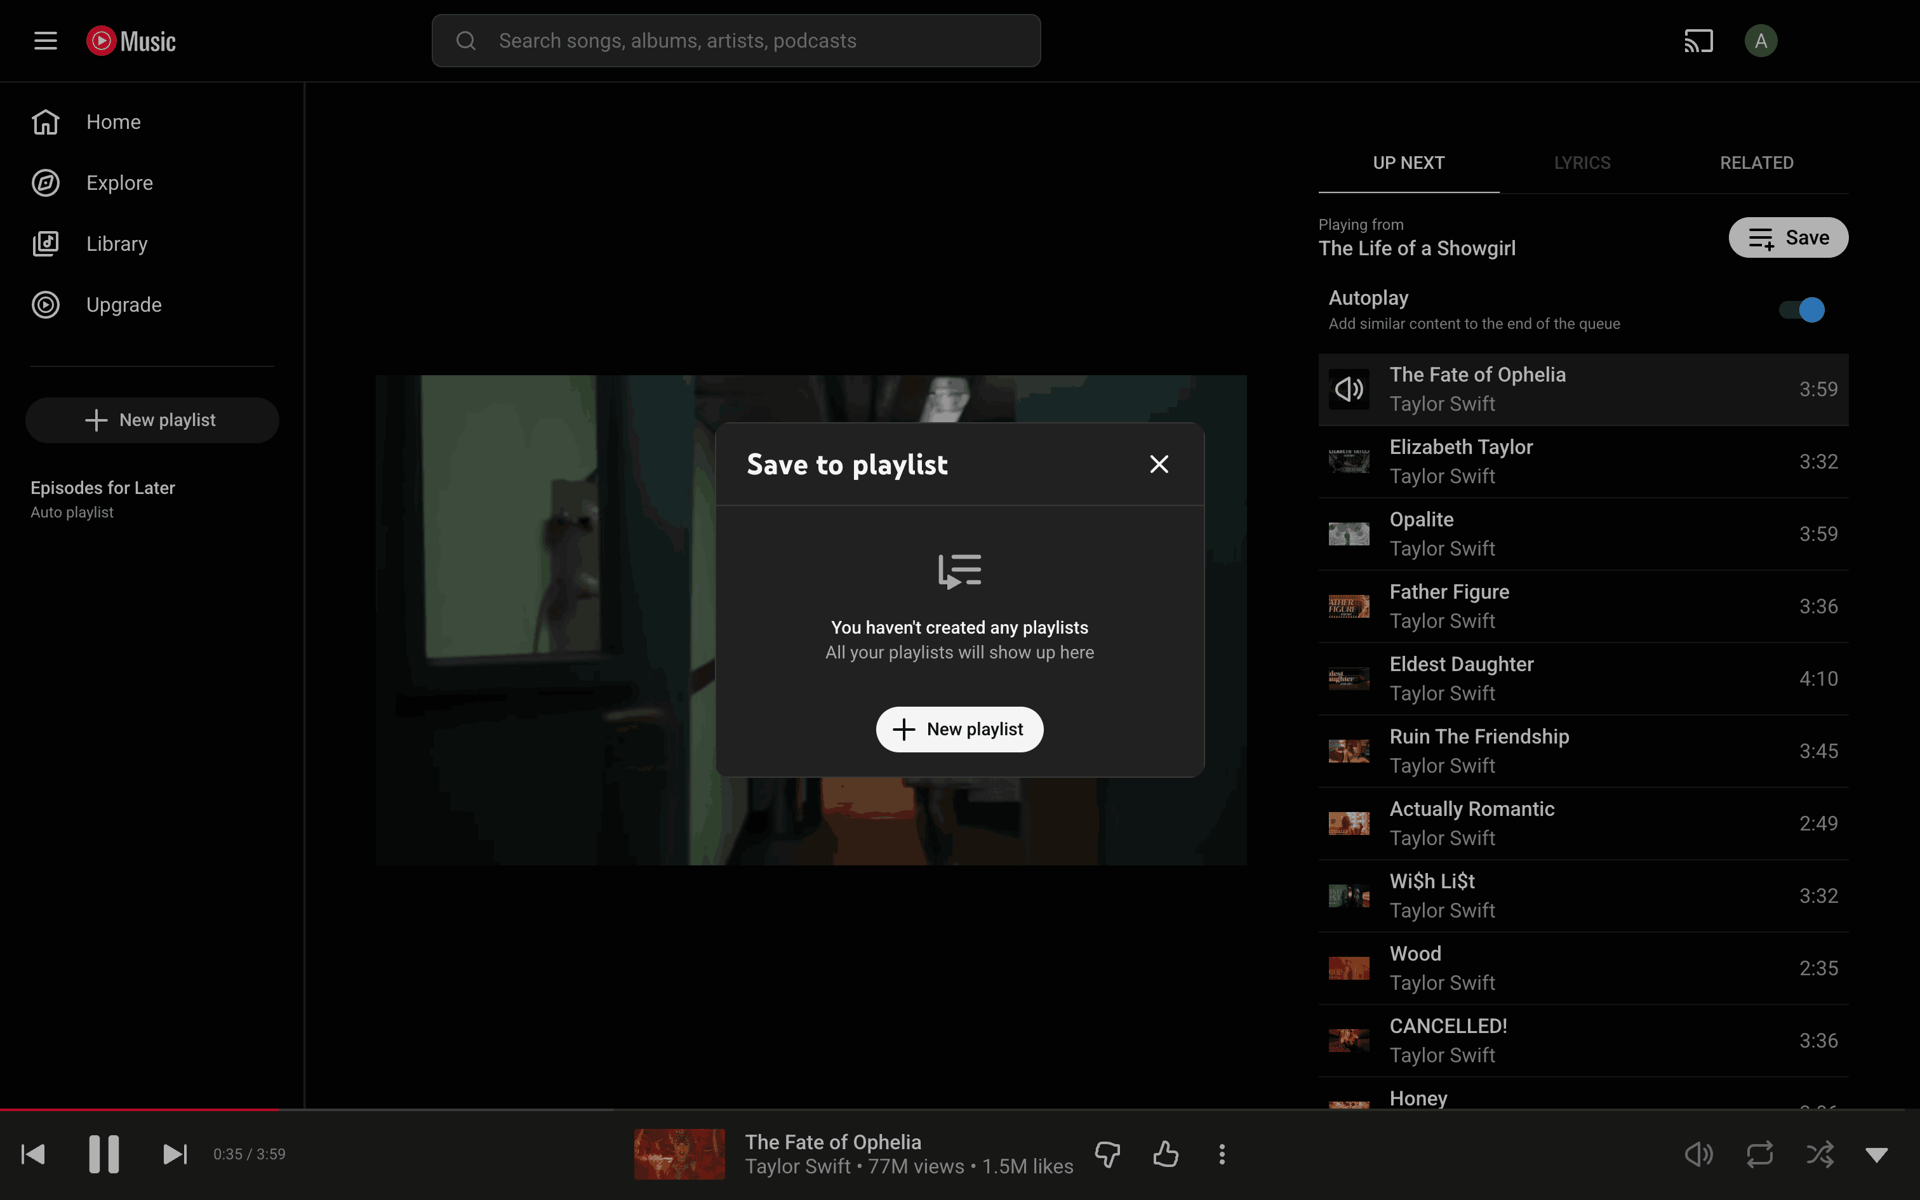Select Actually Romantic in the queue
1920x1200 pixels.
(x=1583, y=824)
